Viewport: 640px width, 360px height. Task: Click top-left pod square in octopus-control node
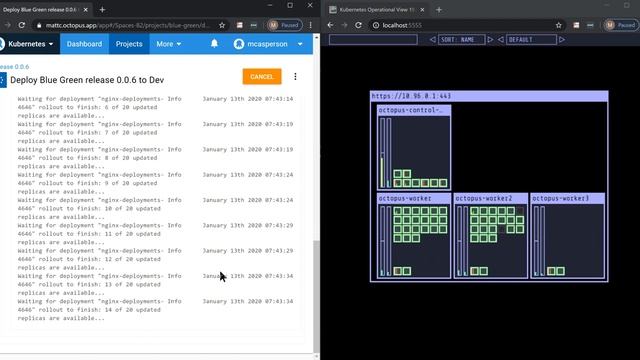point(398,174)
